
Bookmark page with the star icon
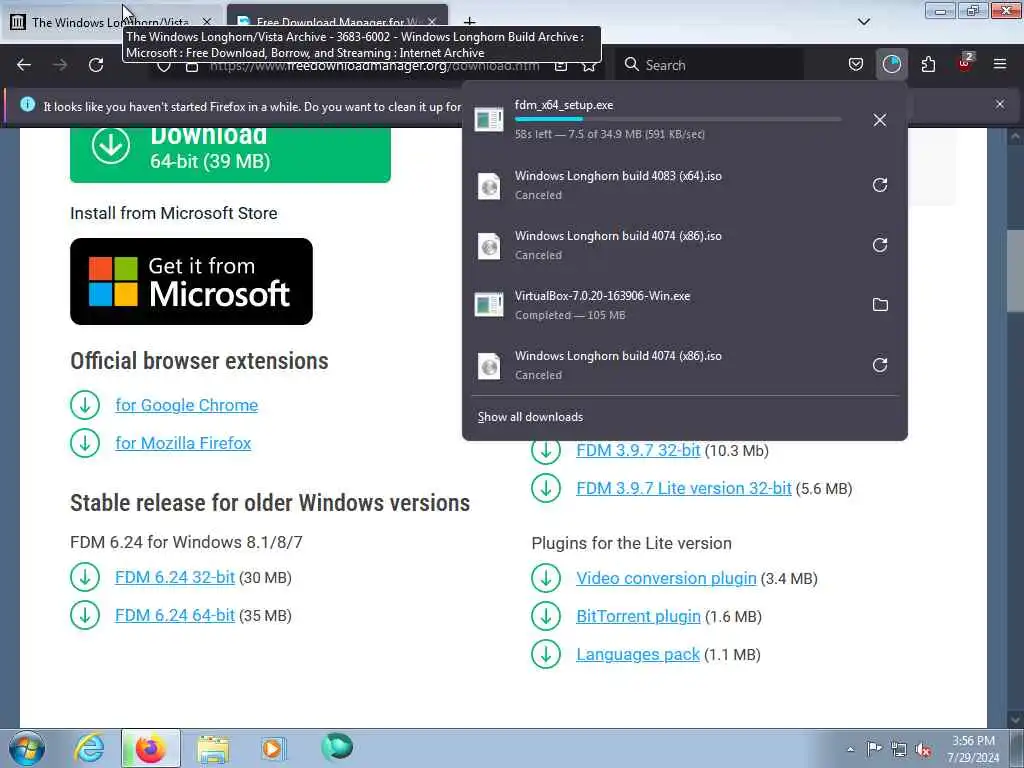pos(588,66)
